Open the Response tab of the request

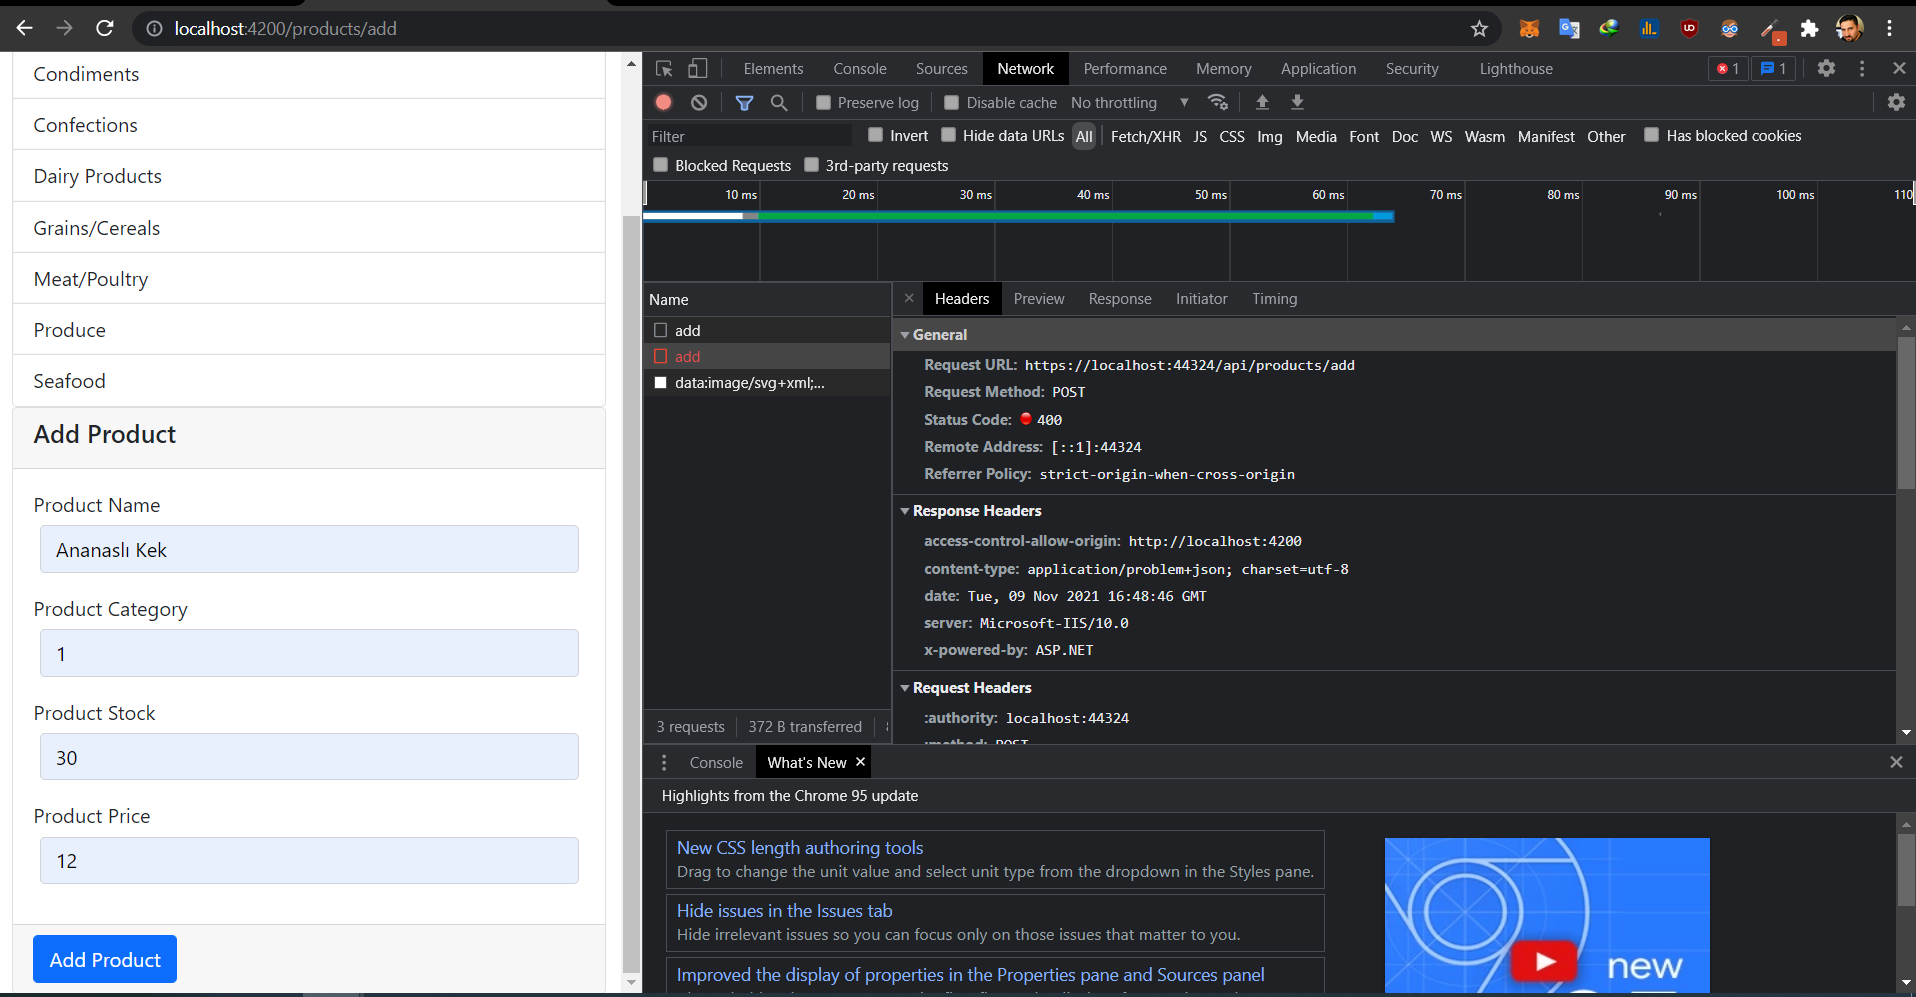(1120, 299)
